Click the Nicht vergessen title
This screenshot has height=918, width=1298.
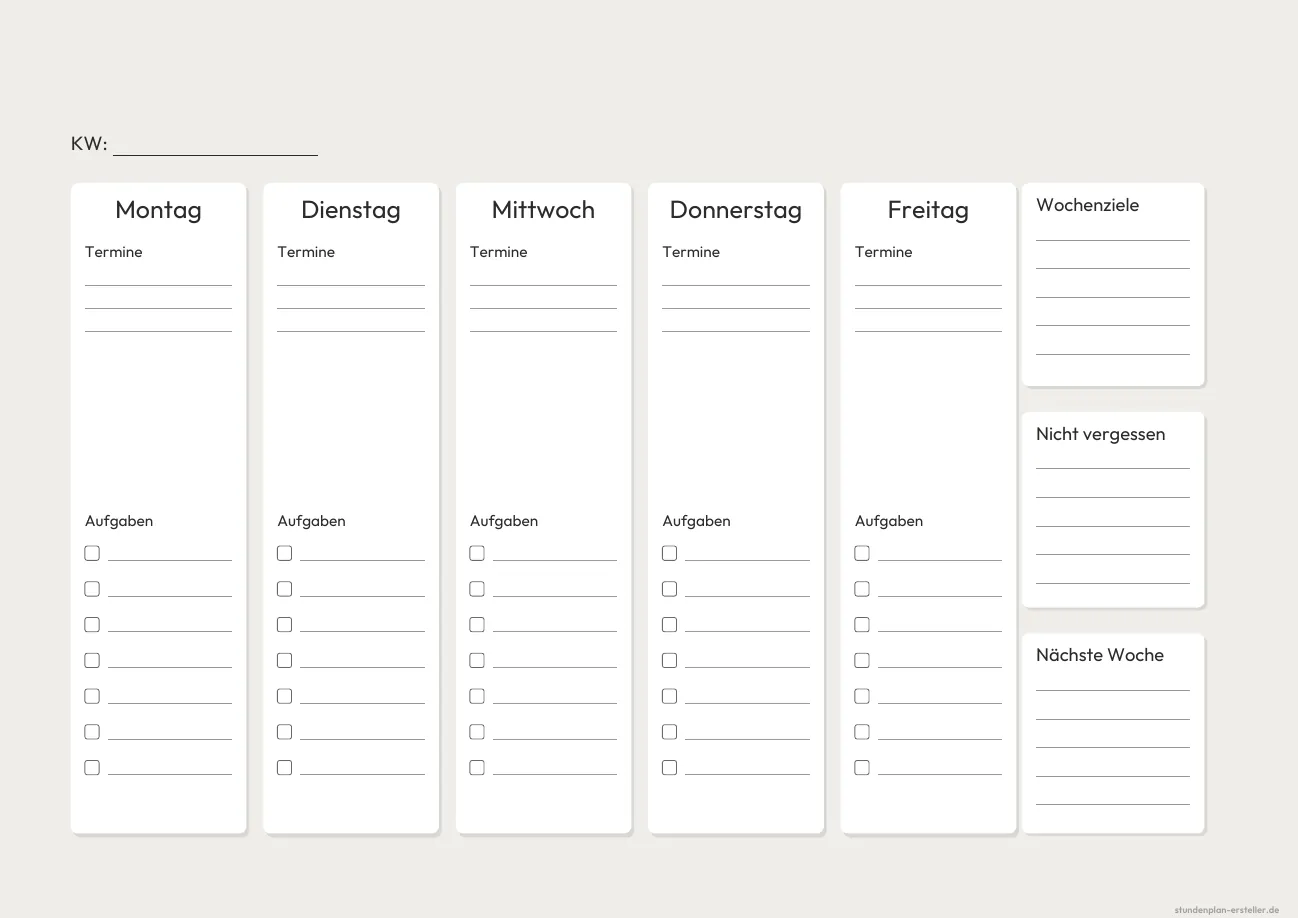pyautogui.click(x=1101, y=434)
